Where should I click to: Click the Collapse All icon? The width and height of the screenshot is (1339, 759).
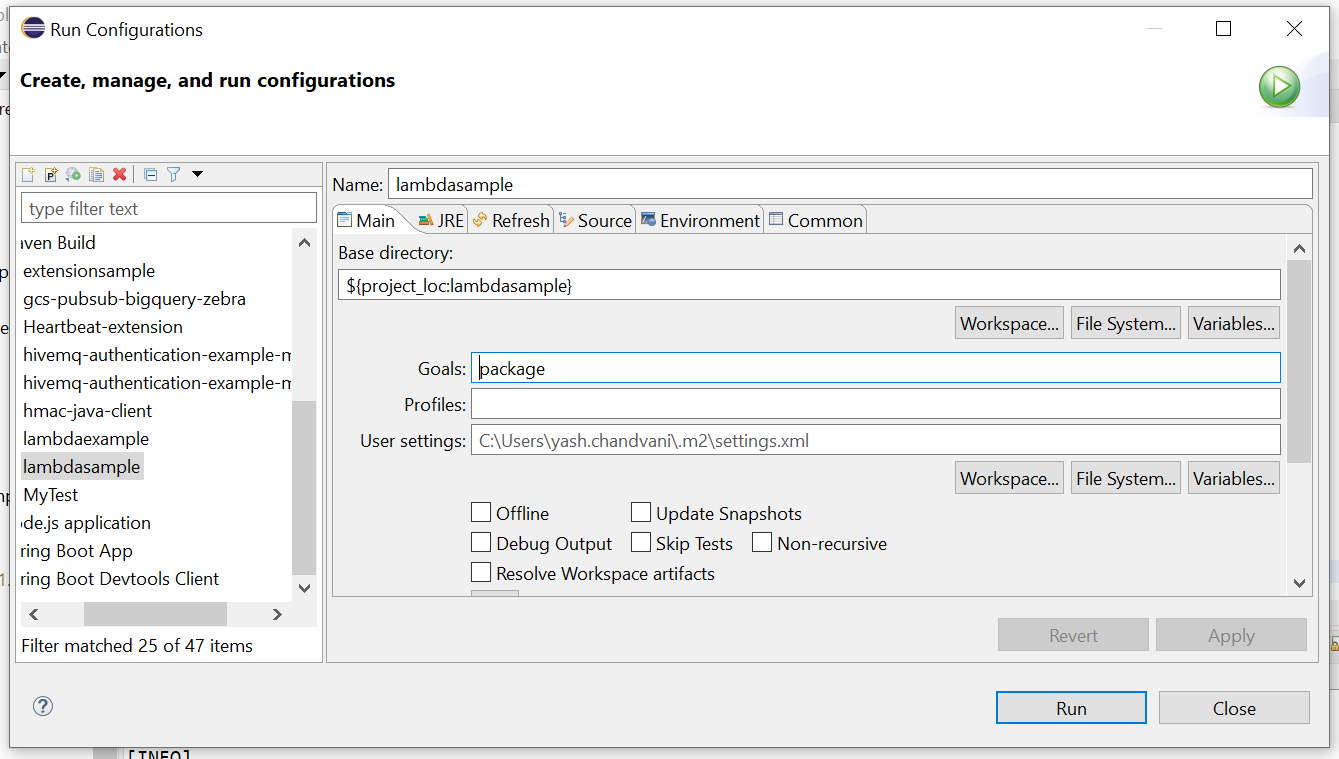[151, 174]
